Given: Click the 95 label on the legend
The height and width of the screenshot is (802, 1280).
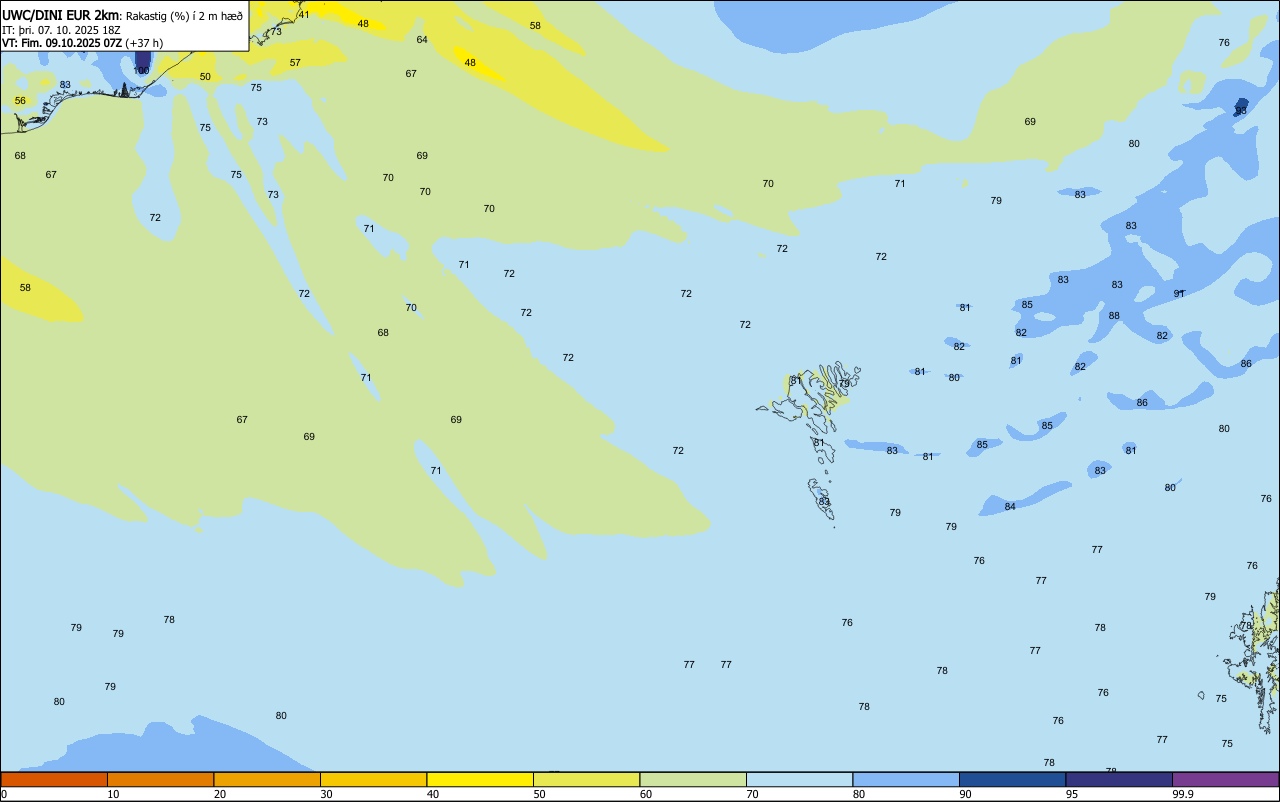Looking at the screenshot, I should point(1072,794).
